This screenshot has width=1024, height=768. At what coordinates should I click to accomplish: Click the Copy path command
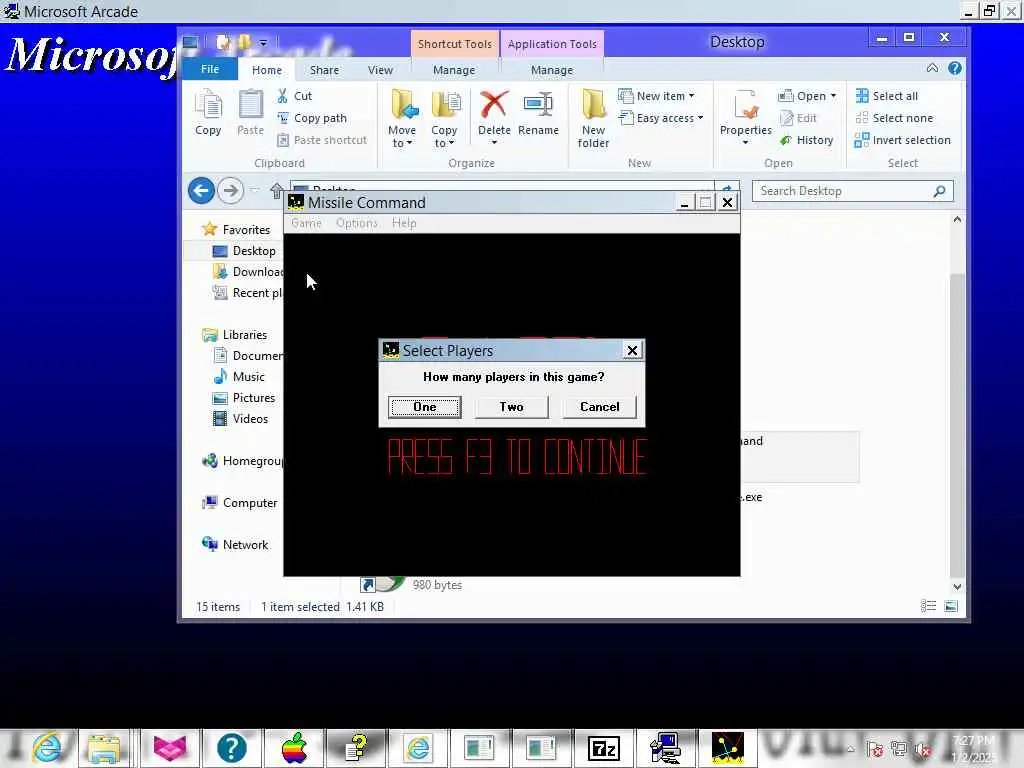click(x=312, y=118)
